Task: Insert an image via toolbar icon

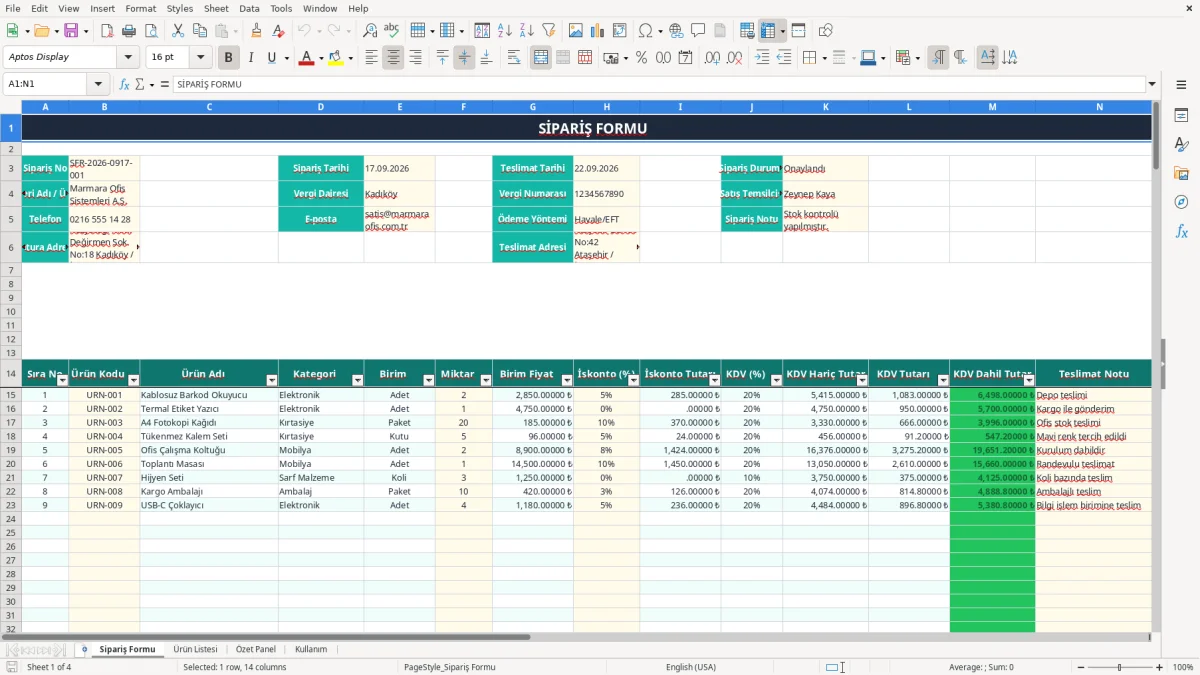Action: coord(576,31)
